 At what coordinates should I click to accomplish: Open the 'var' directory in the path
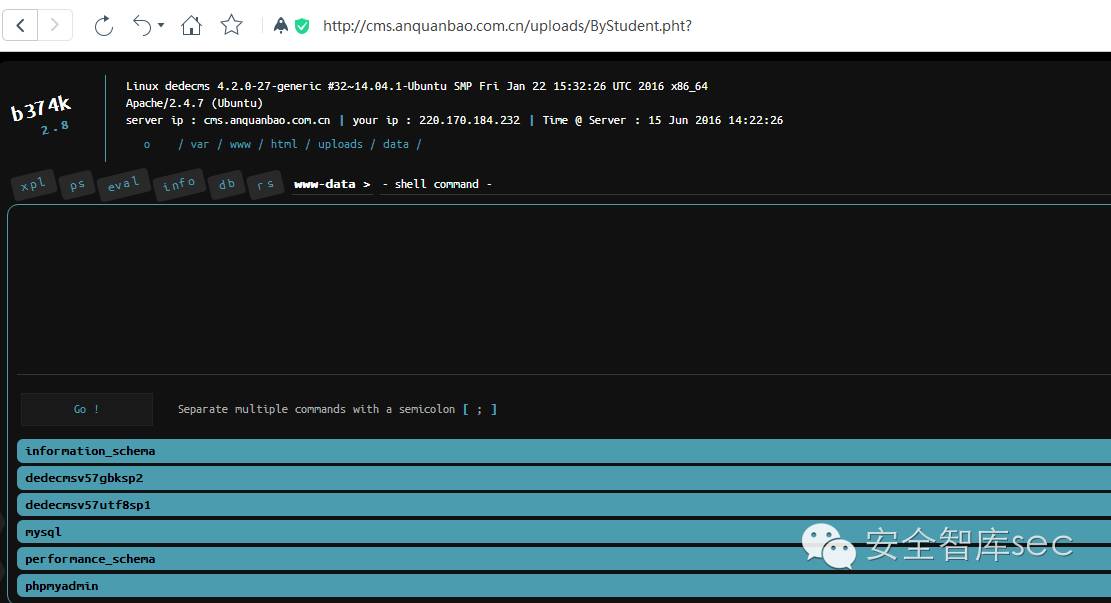tap(200, 145)
